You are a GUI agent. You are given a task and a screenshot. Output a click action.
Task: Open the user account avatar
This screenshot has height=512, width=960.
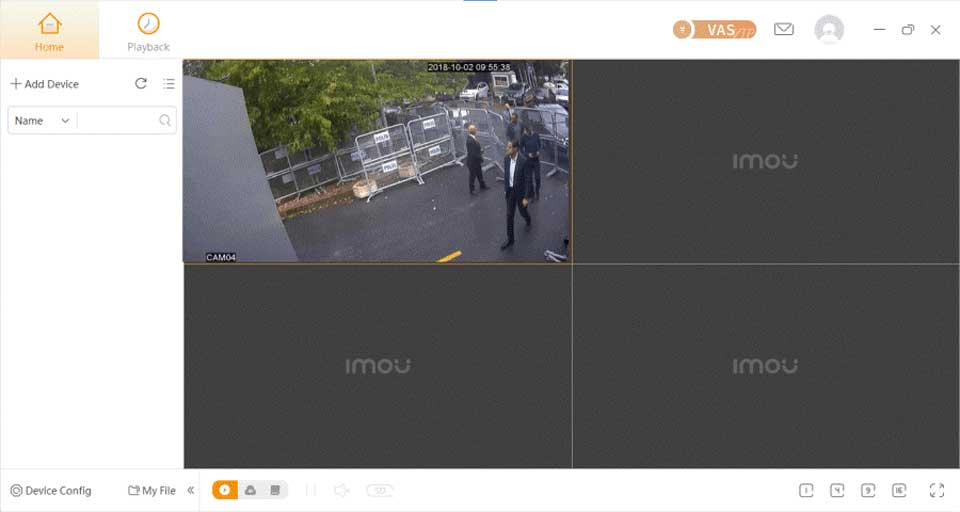tap(829, 30)
